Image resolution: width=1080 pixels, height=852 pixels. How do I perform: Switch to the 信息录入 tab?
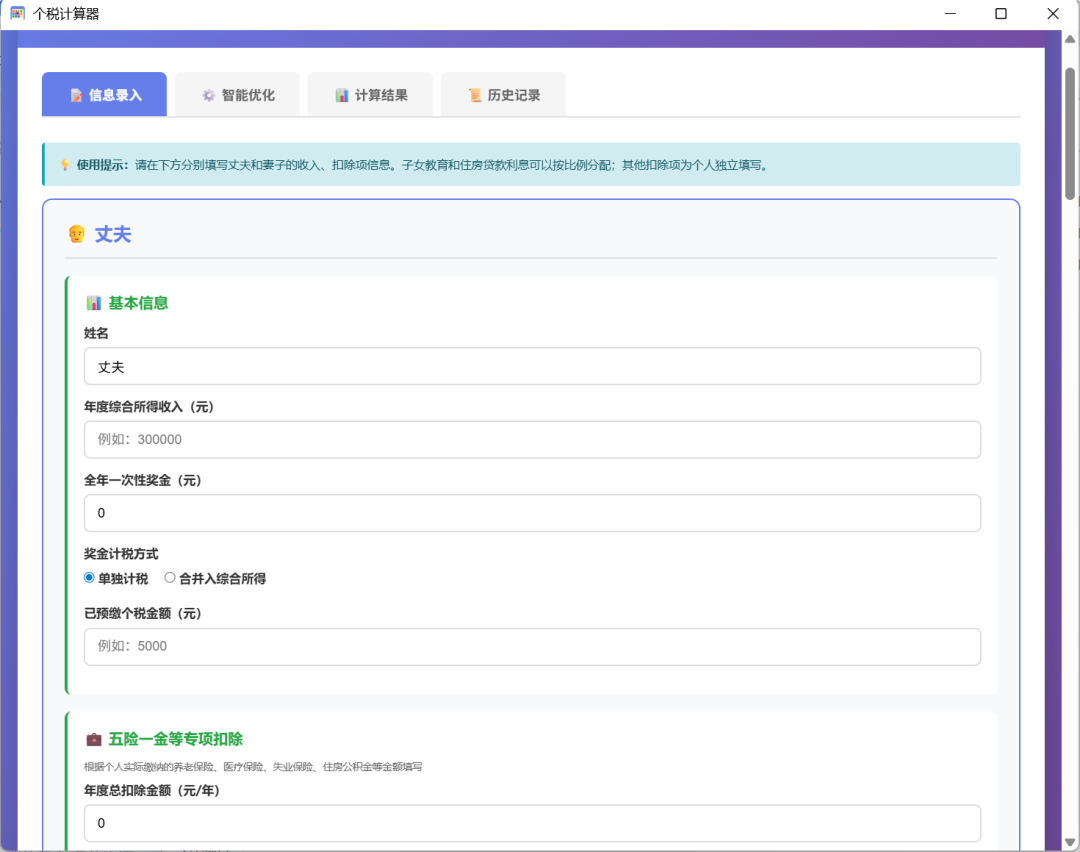click(104, 95)
